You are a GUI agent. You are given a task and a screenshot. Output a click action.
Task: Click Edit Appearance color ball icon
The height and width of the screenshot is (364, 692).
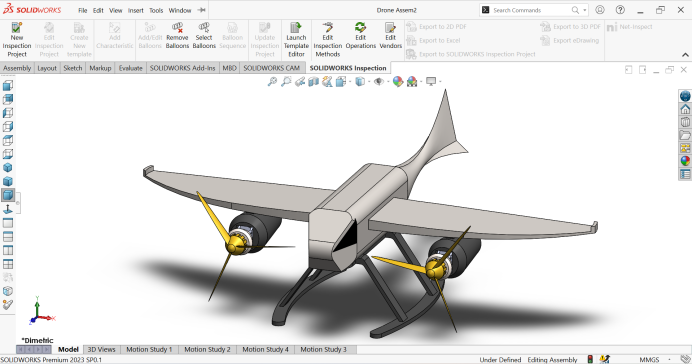(x=398, y=81)
